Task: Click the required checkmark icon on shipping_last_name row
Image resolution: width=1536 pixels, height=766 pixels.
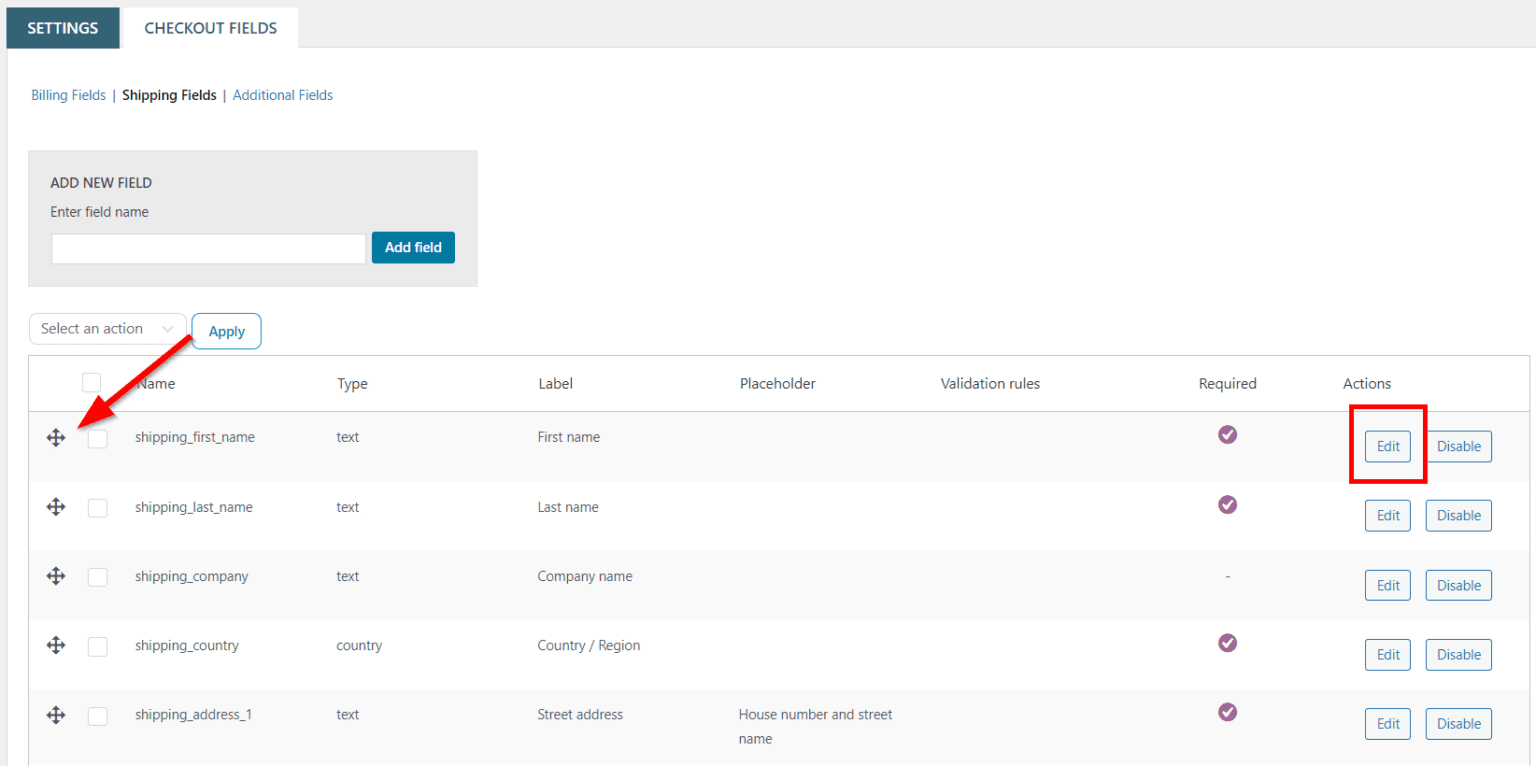Action: click(1227, 504)
